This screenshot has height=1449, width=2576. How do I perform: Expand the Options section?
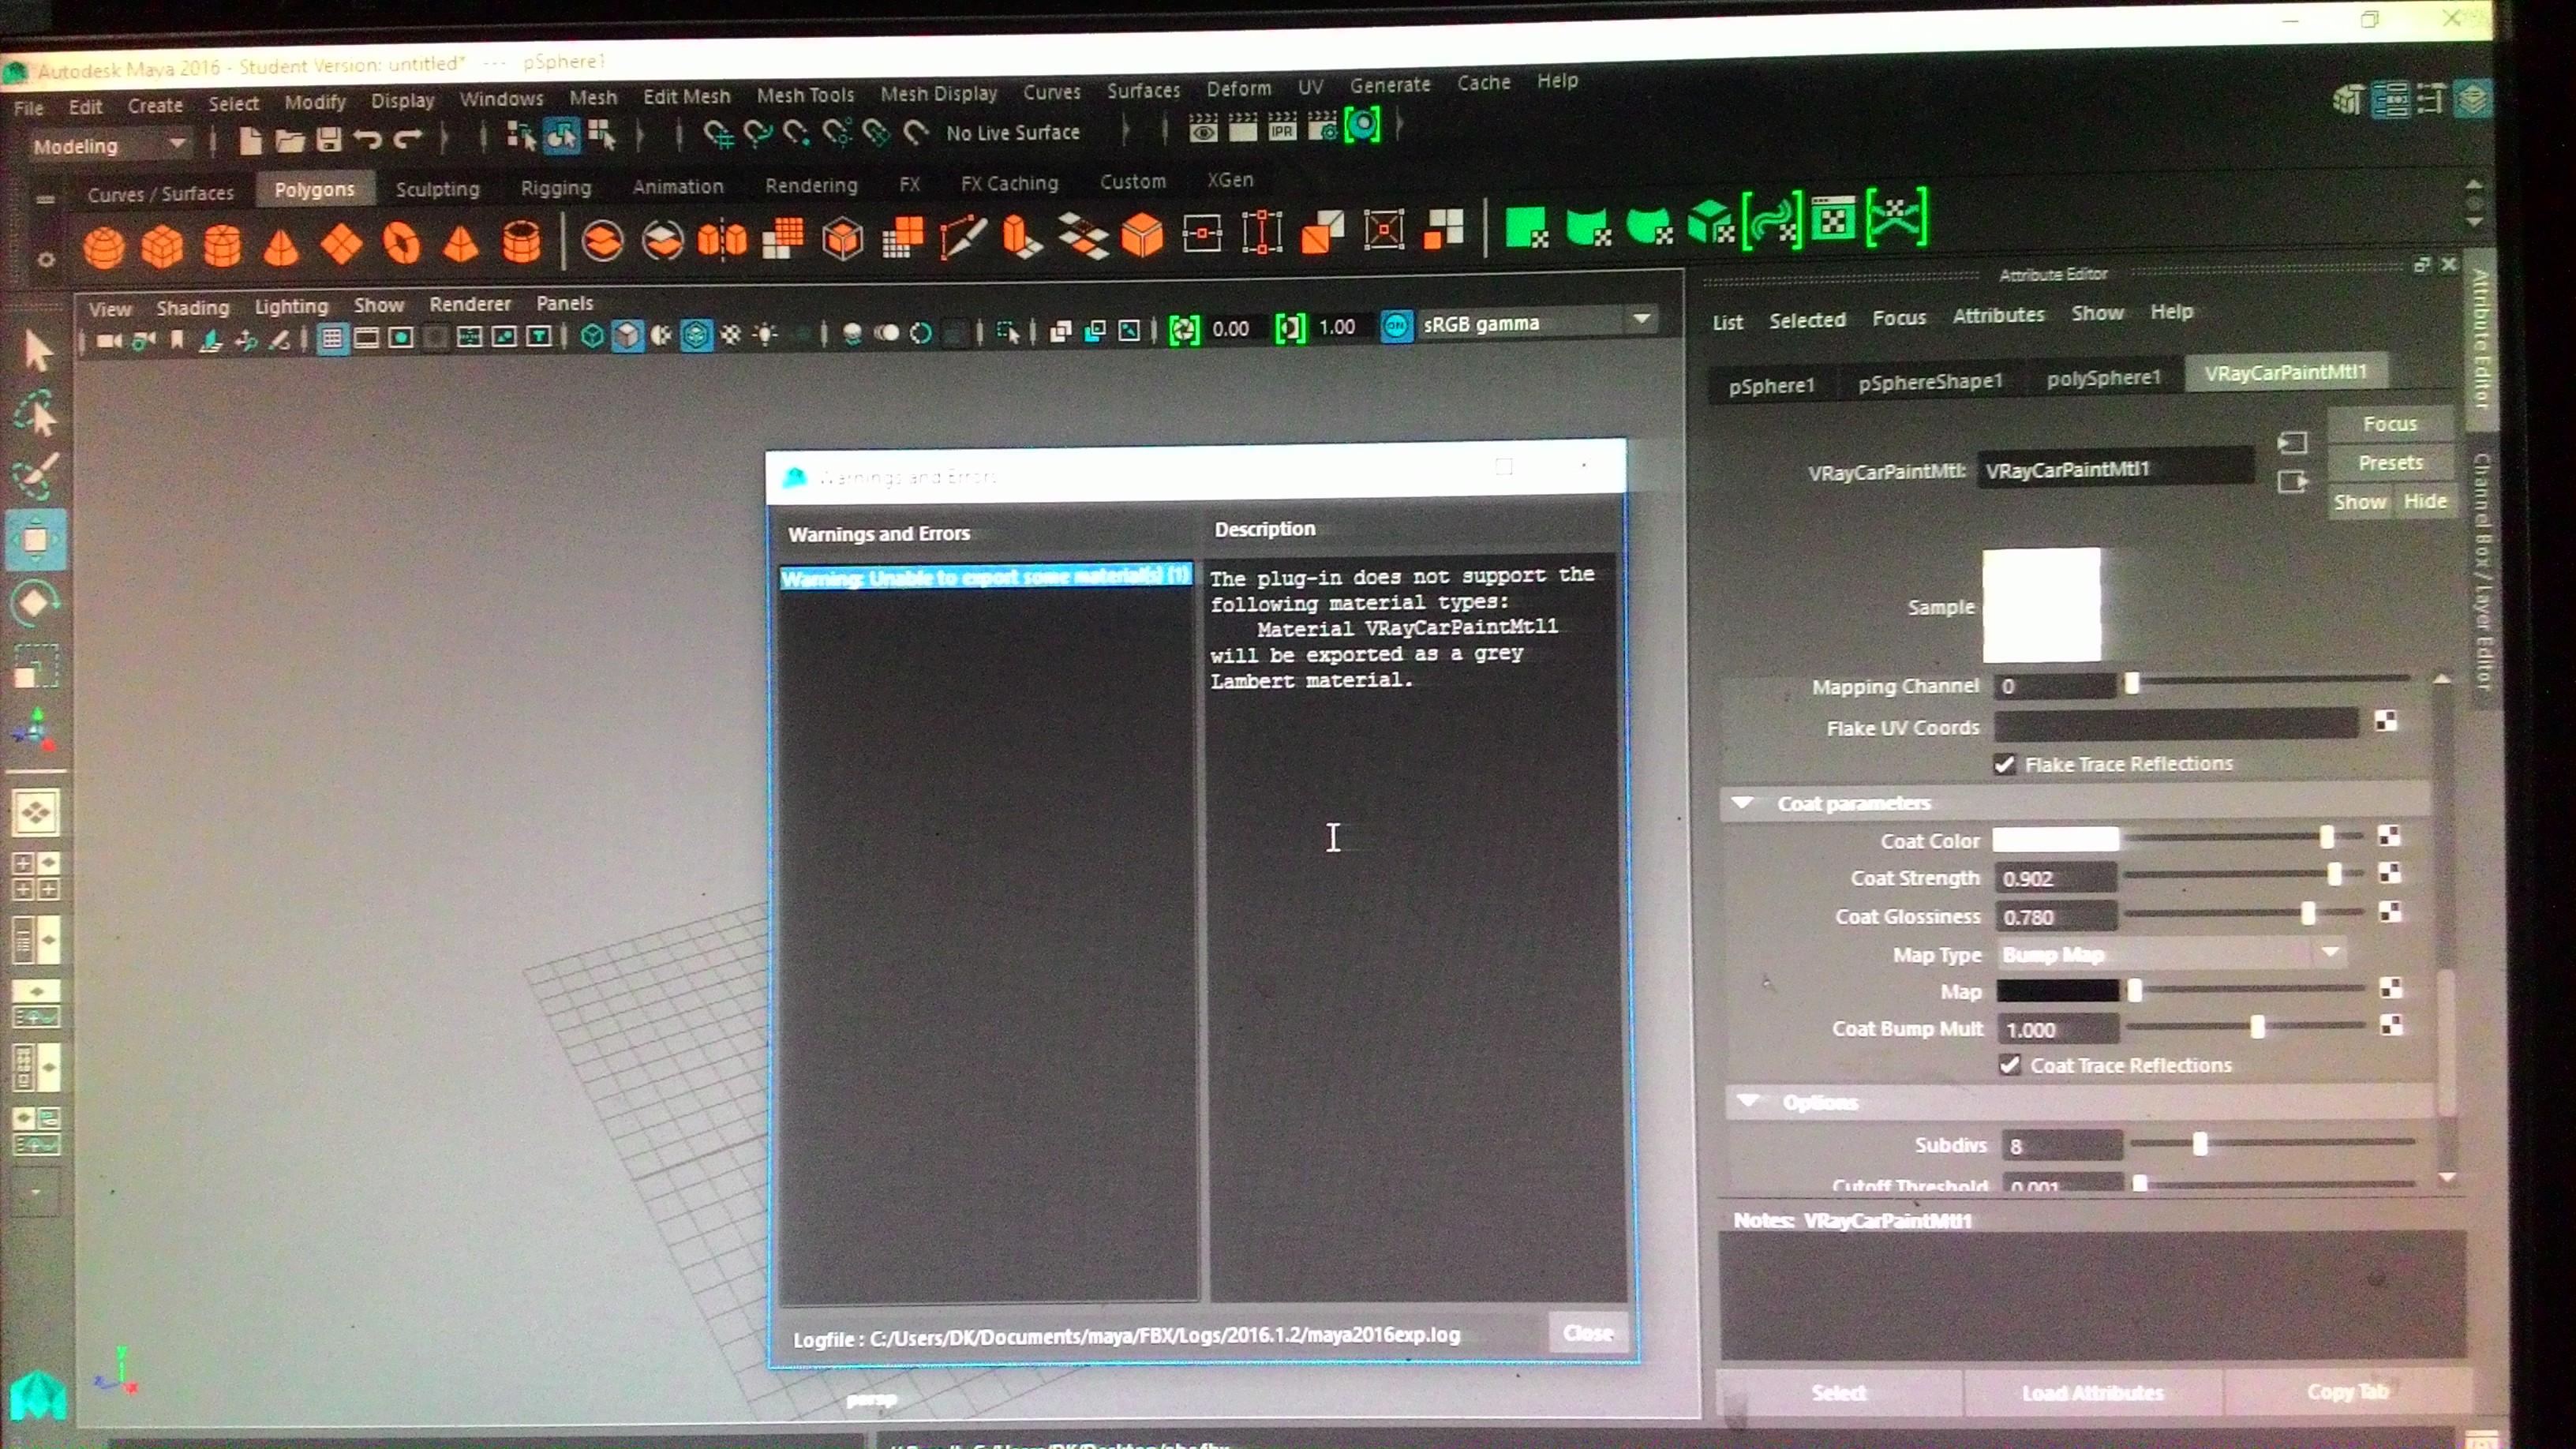click(1747, 1100)
